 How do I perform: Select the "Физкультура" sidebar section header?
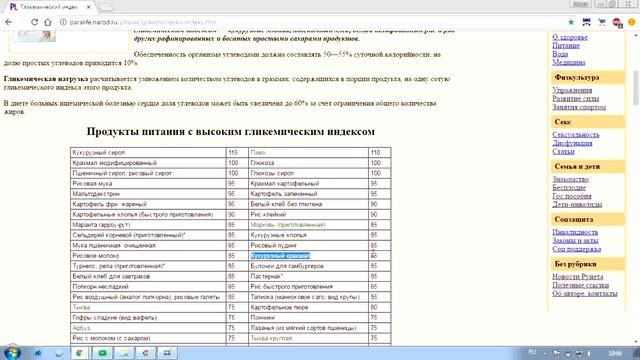587,77
